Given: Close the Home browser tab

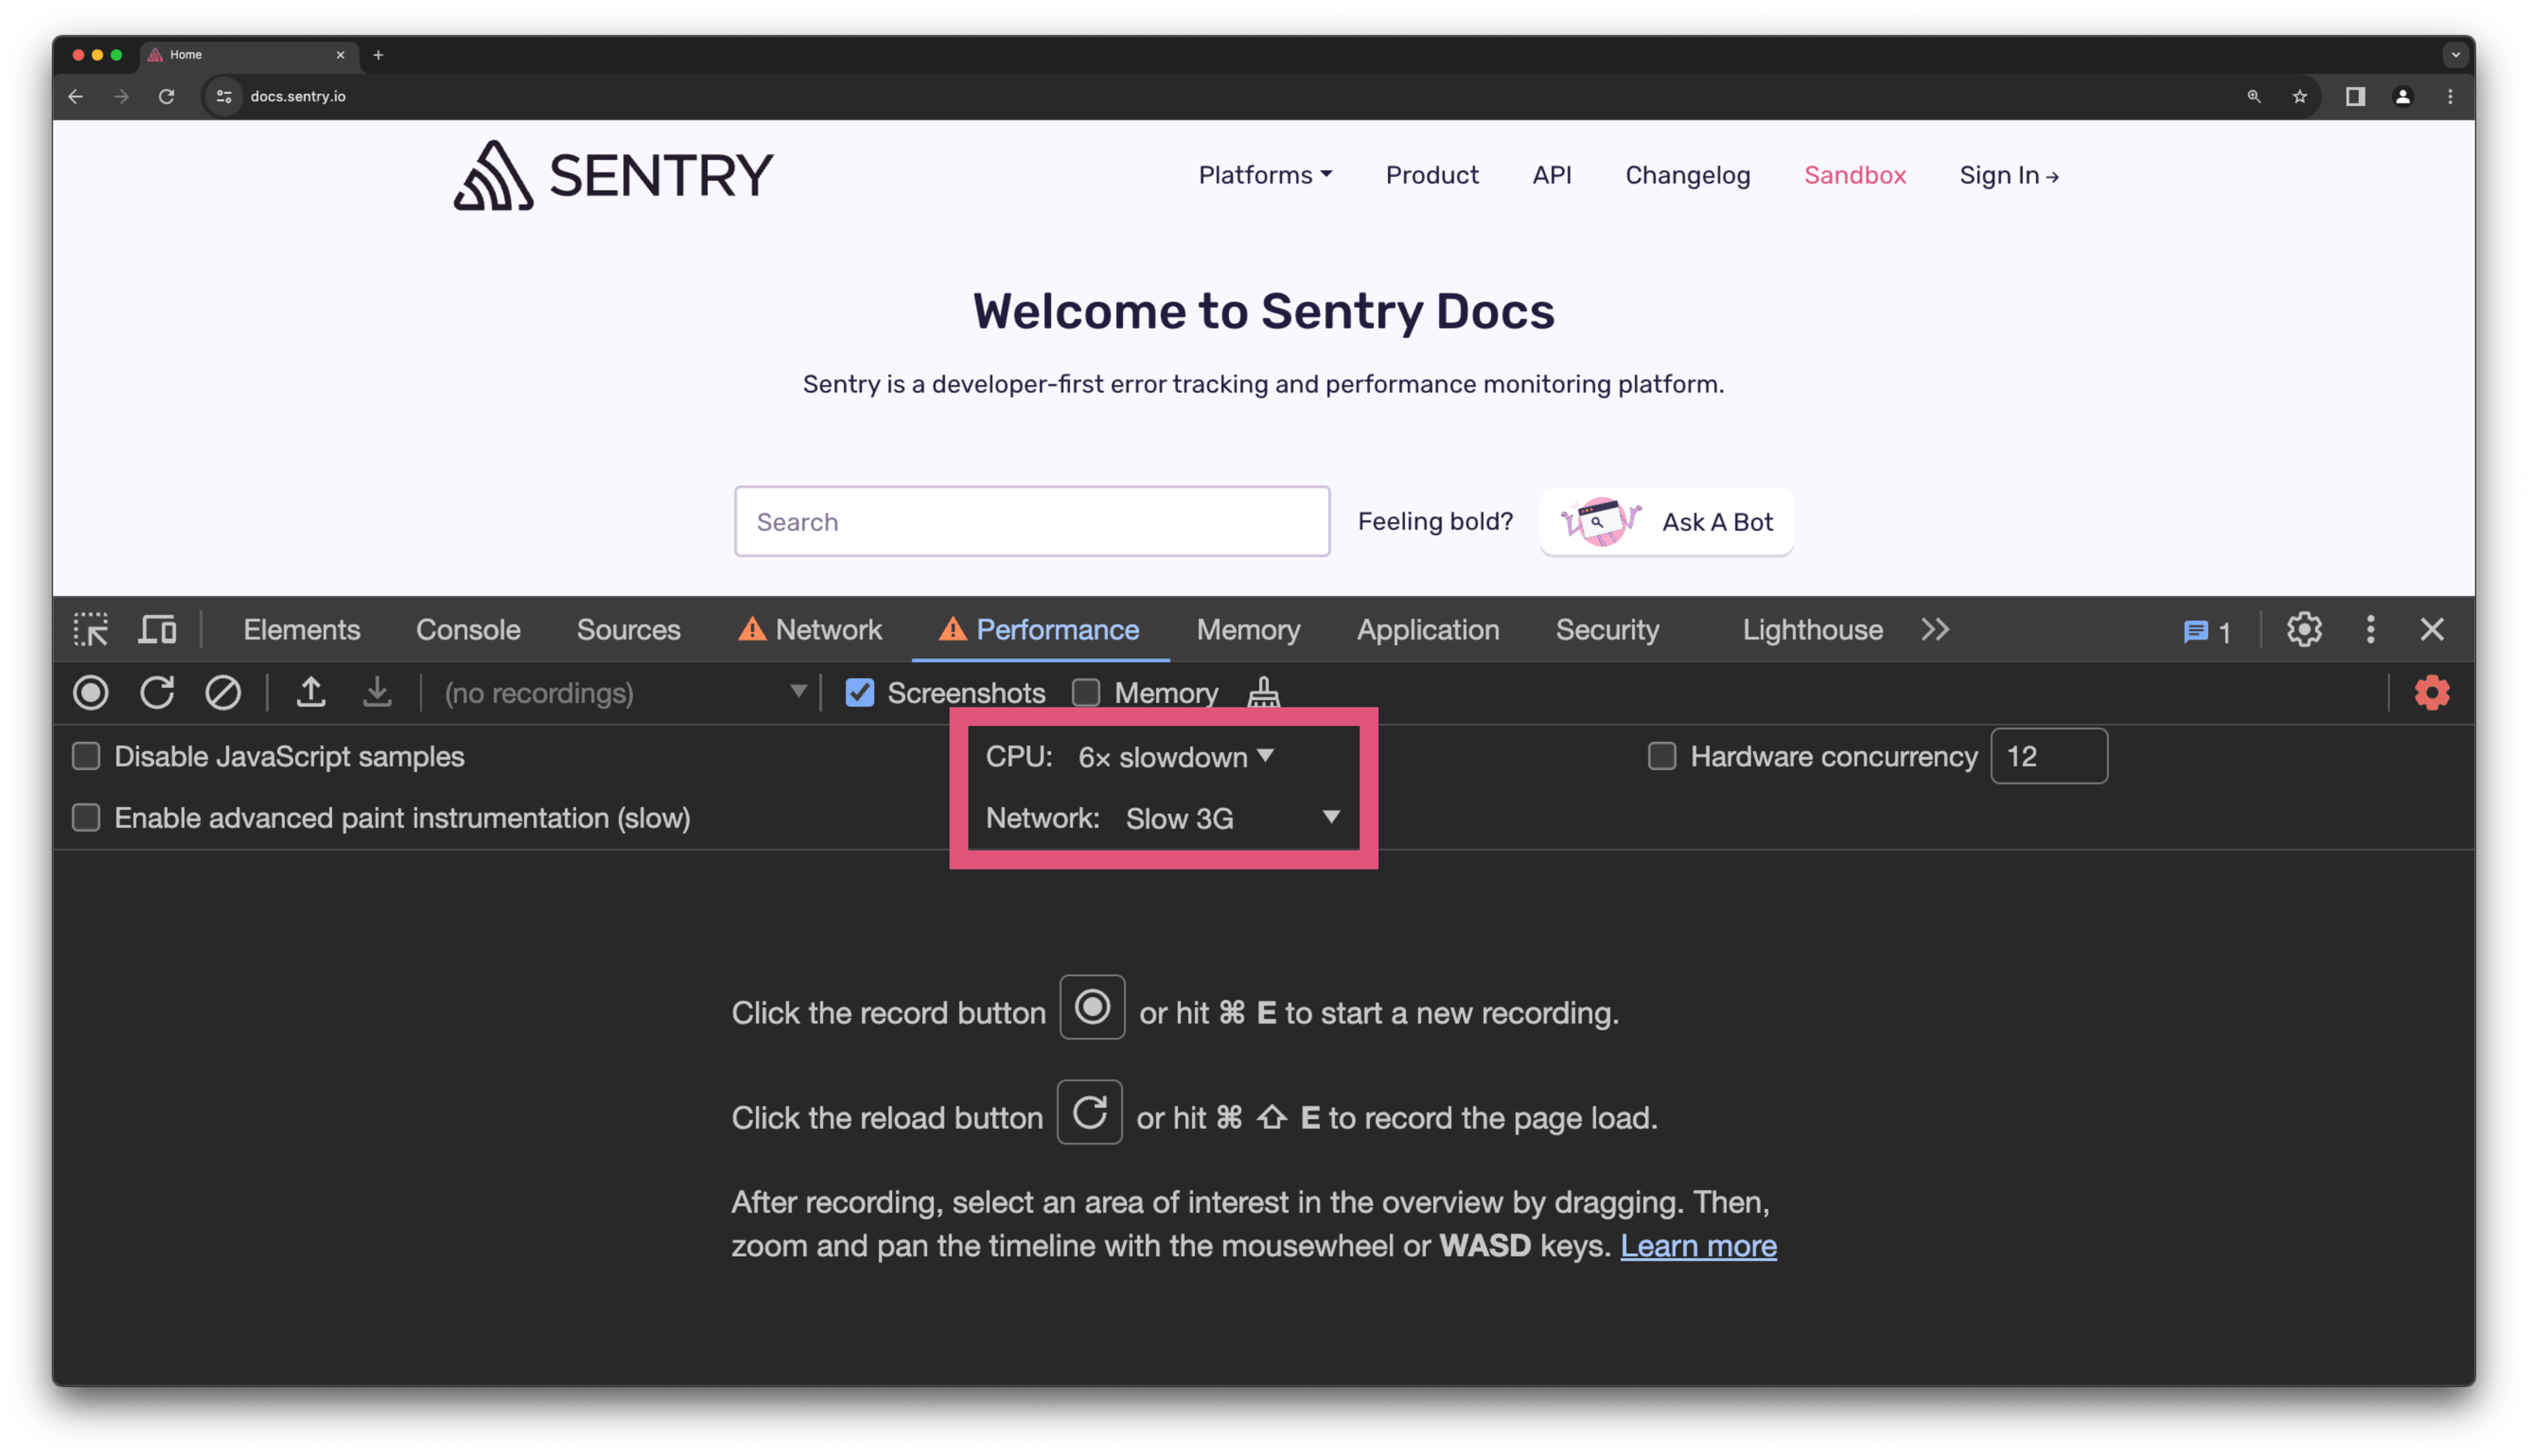Looking at the screenshot, I should pyautogui.click(x=340, y=55).
